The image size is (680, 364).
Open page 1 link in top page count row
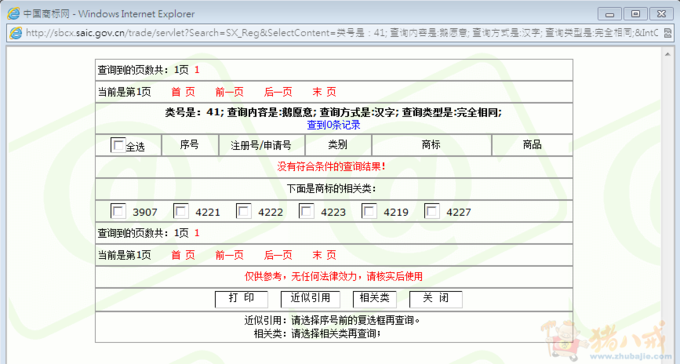point(197,70)
